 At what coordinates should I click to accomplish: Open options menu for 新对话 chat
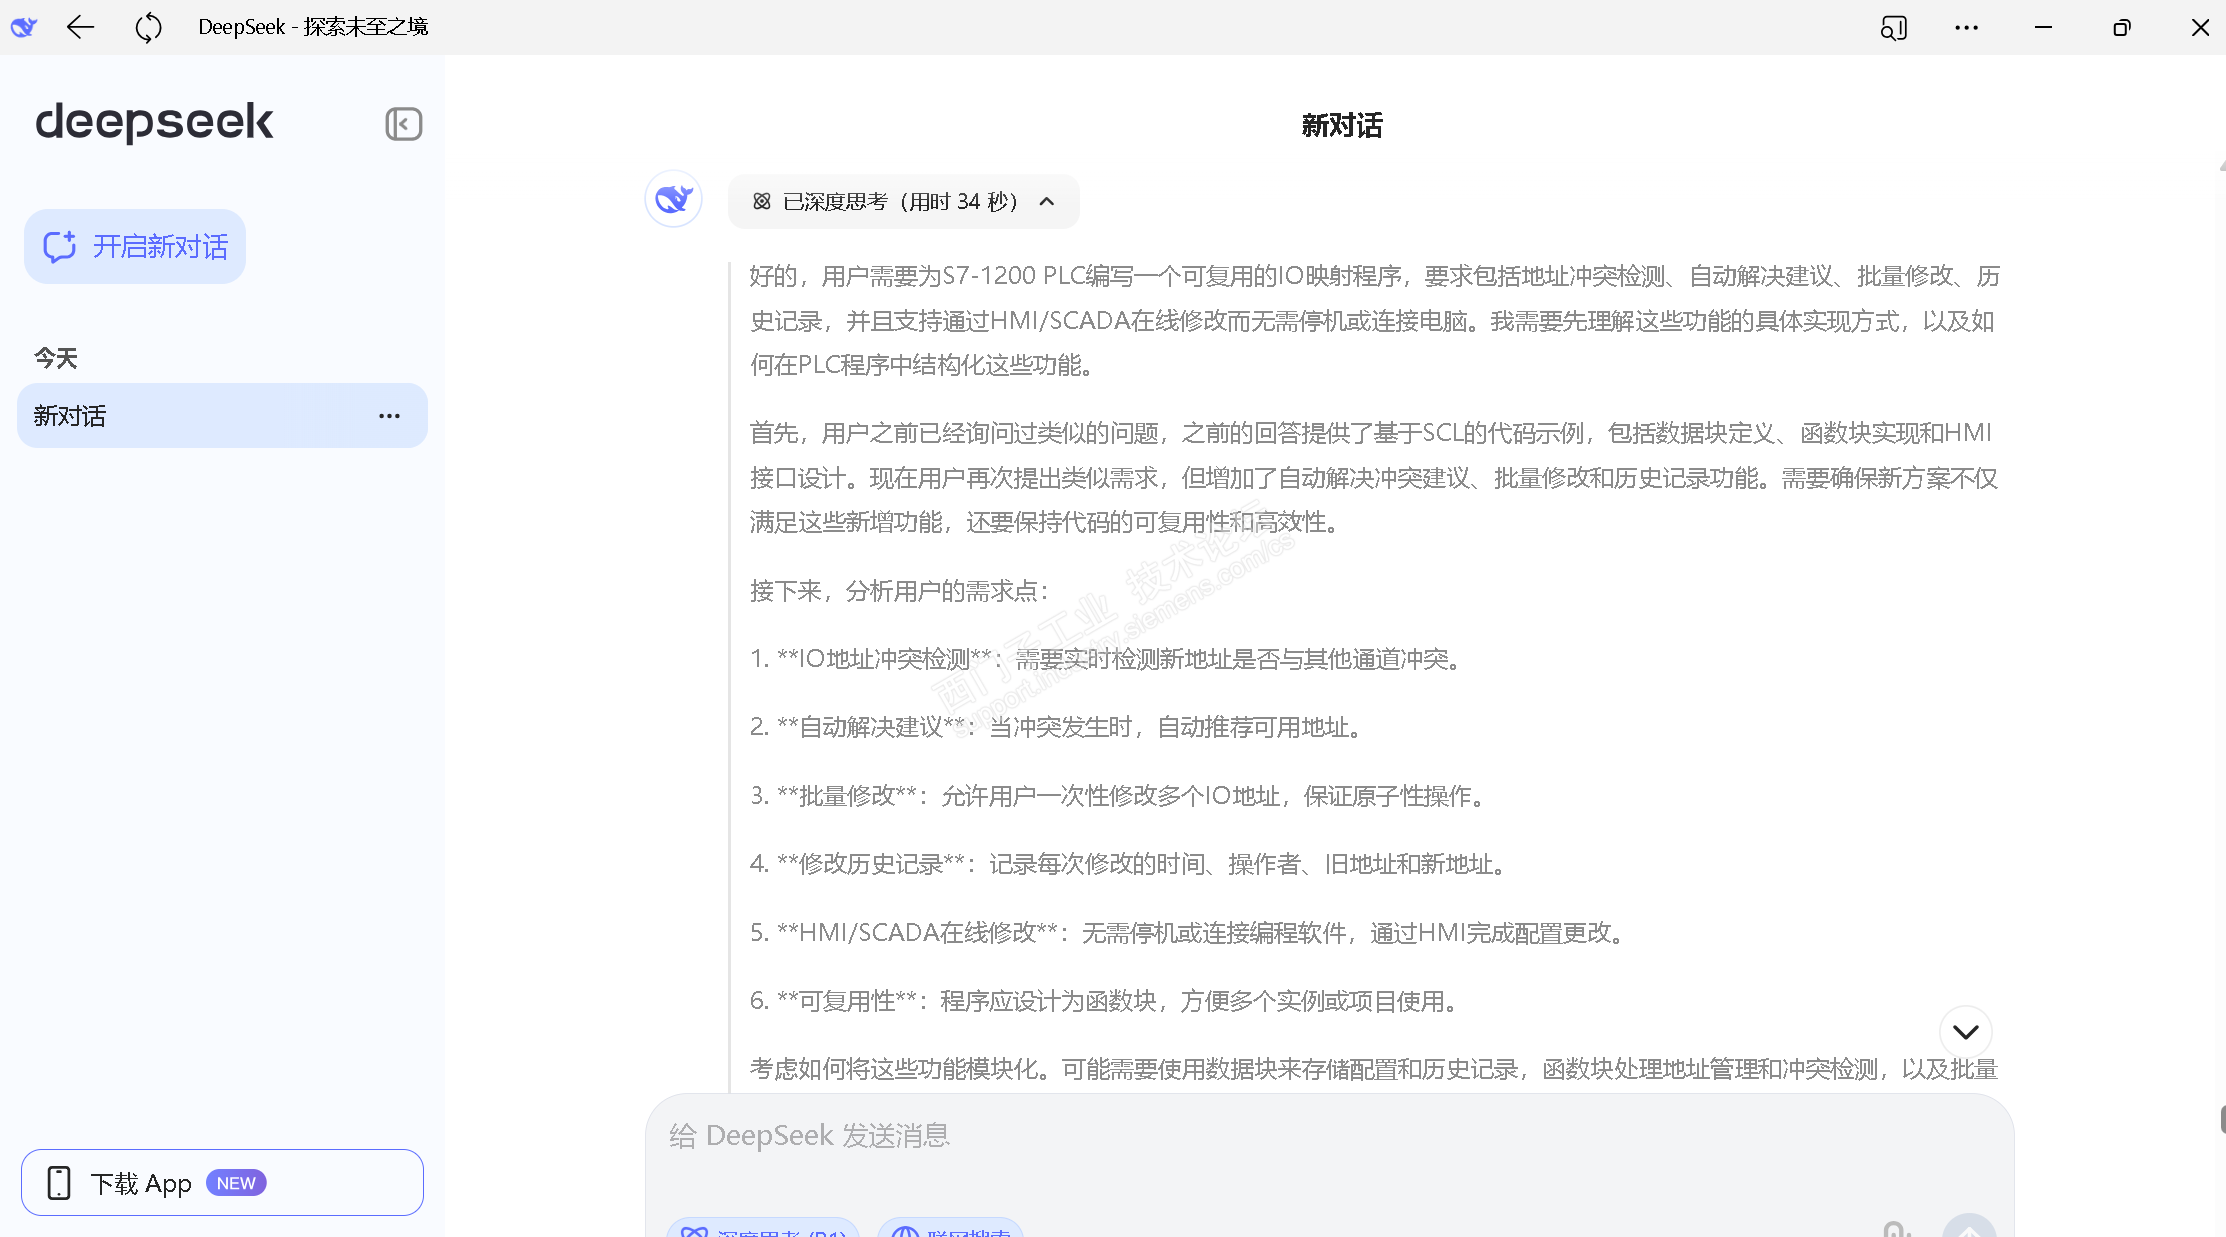click(x=389, y=416)
